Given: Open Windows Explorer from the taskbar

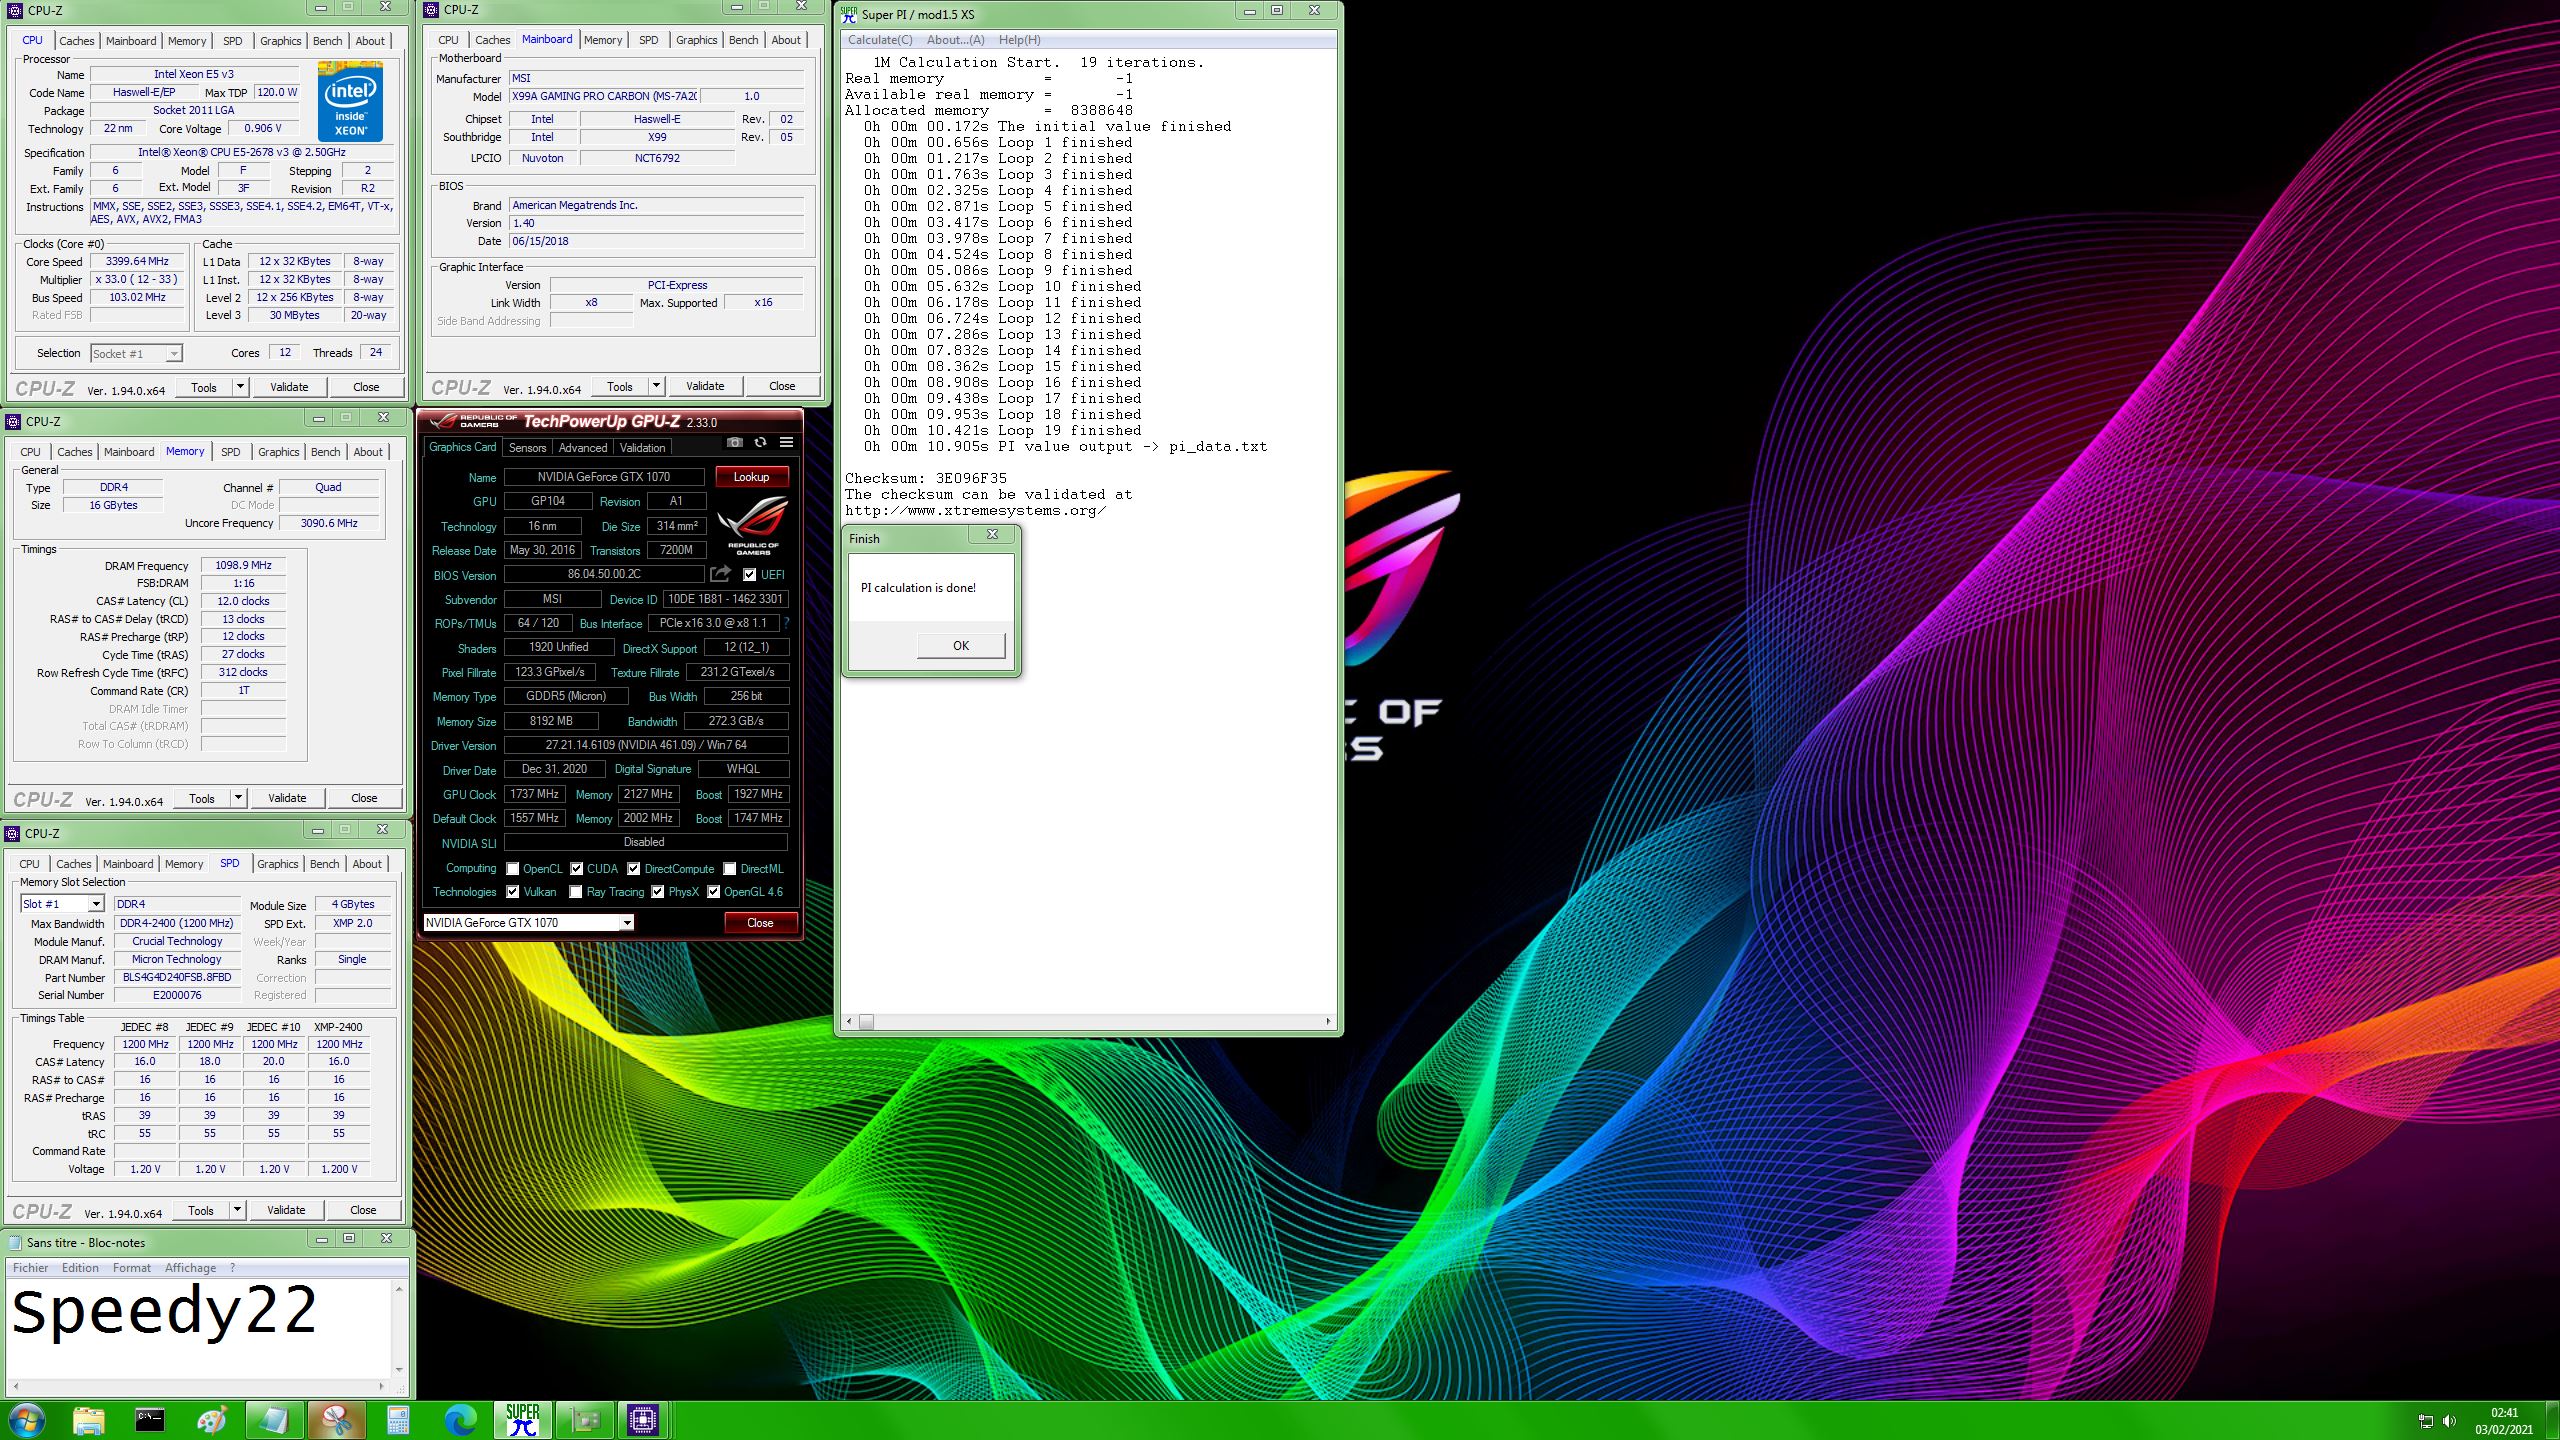Looking at the screenshot, I should coord(88,1420).
